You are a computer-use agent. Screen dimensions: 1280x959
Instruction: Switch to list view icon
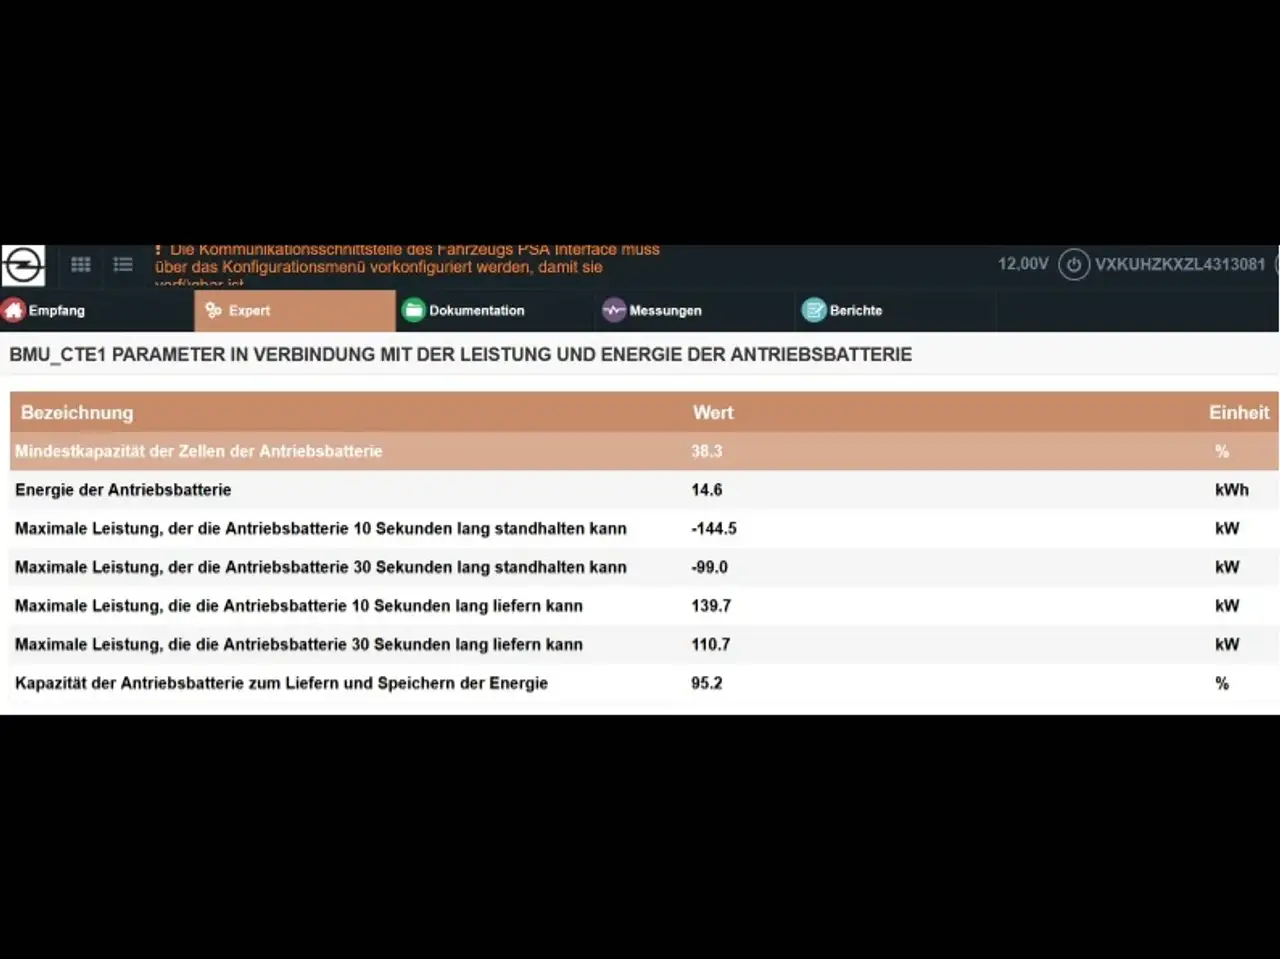coord(123,264)
